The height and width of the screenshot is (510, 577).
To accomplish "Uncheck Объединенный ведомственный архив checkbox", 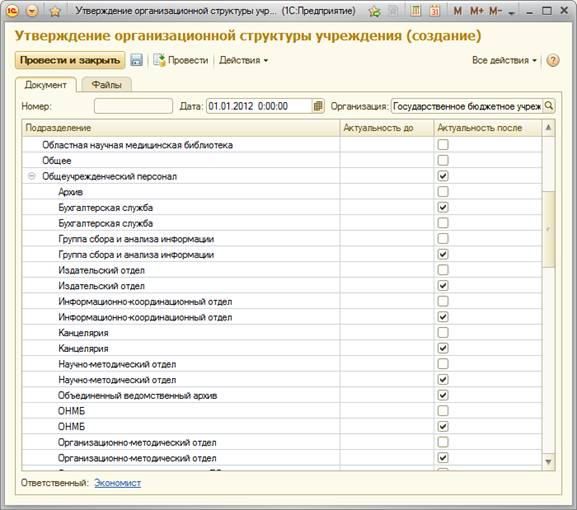I will (x=443, y=395).
